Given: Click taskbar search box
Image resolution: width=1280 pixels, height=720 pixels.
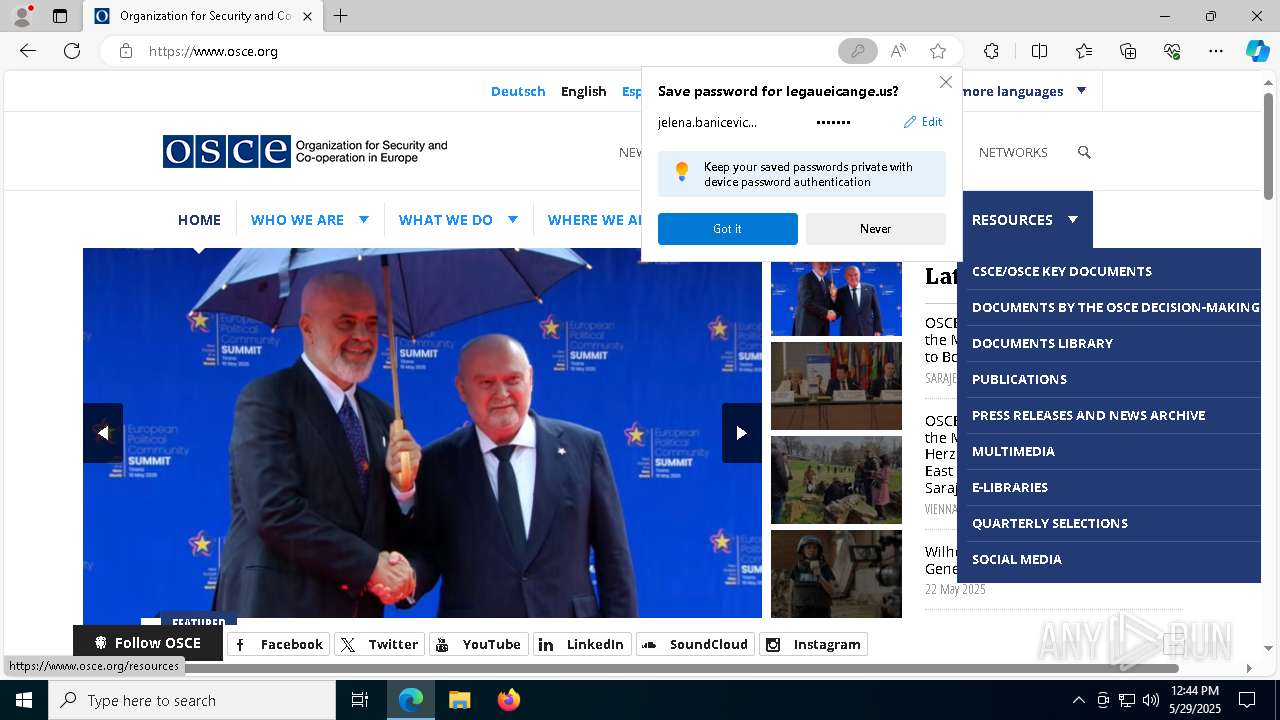Looking at the screenshot, I should [192, 700].
